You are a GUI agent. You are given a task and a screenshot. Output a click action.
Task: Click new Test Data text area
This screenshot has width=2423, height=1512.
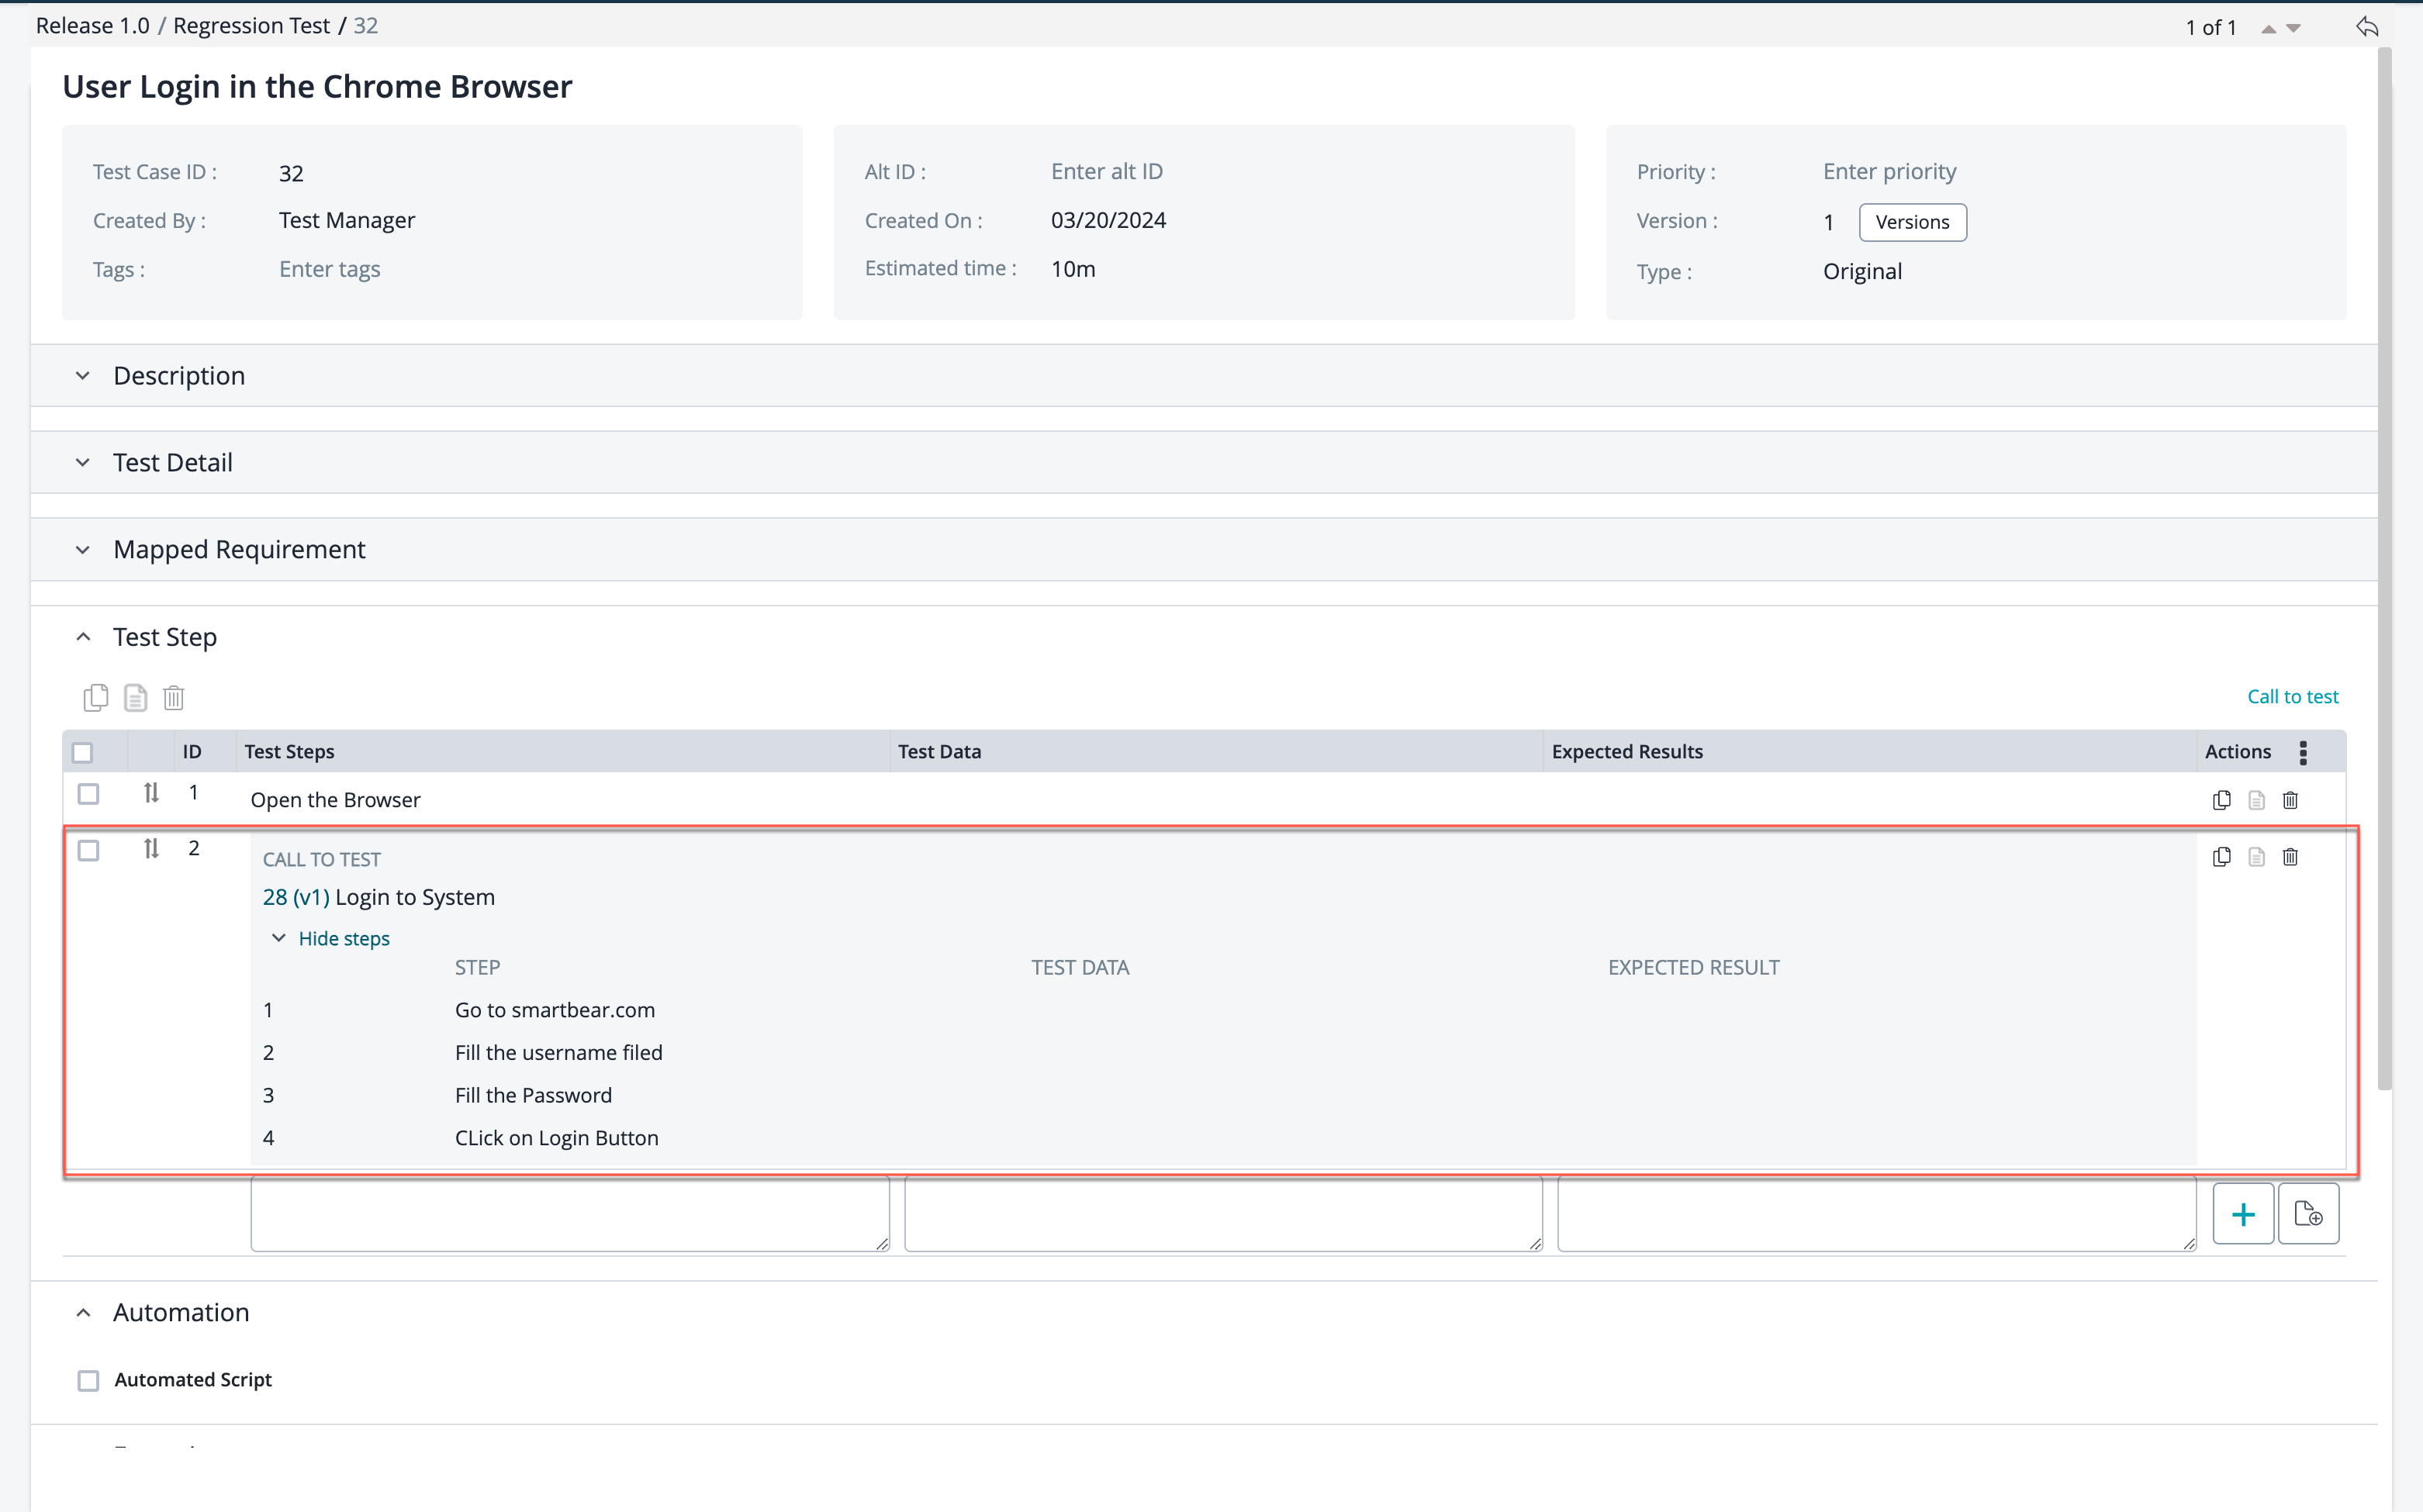(x=1223, y=1214)
